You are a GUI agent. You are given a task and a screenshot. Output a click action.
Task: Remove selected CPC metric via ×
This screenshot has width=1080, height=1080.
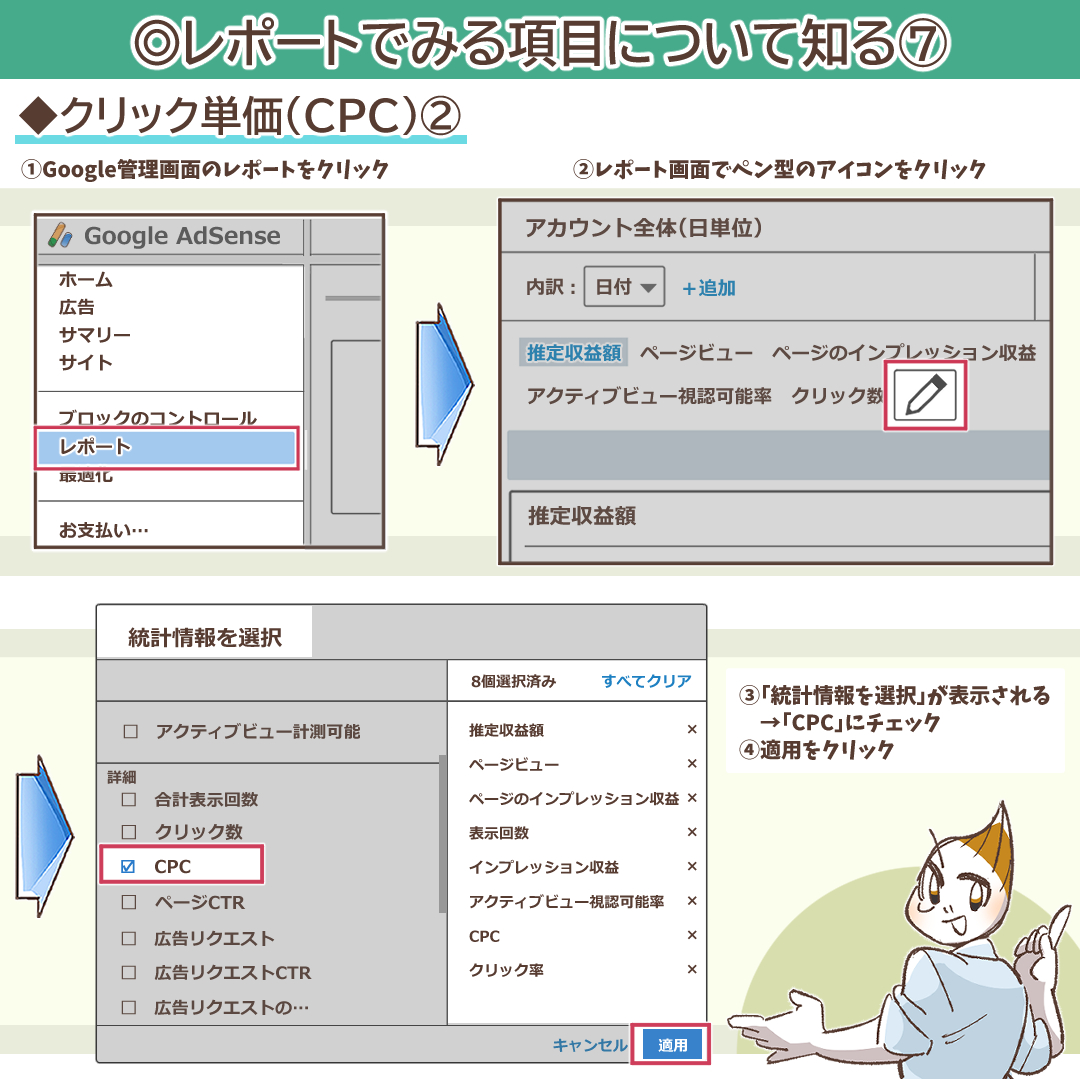tap(691, 936)
